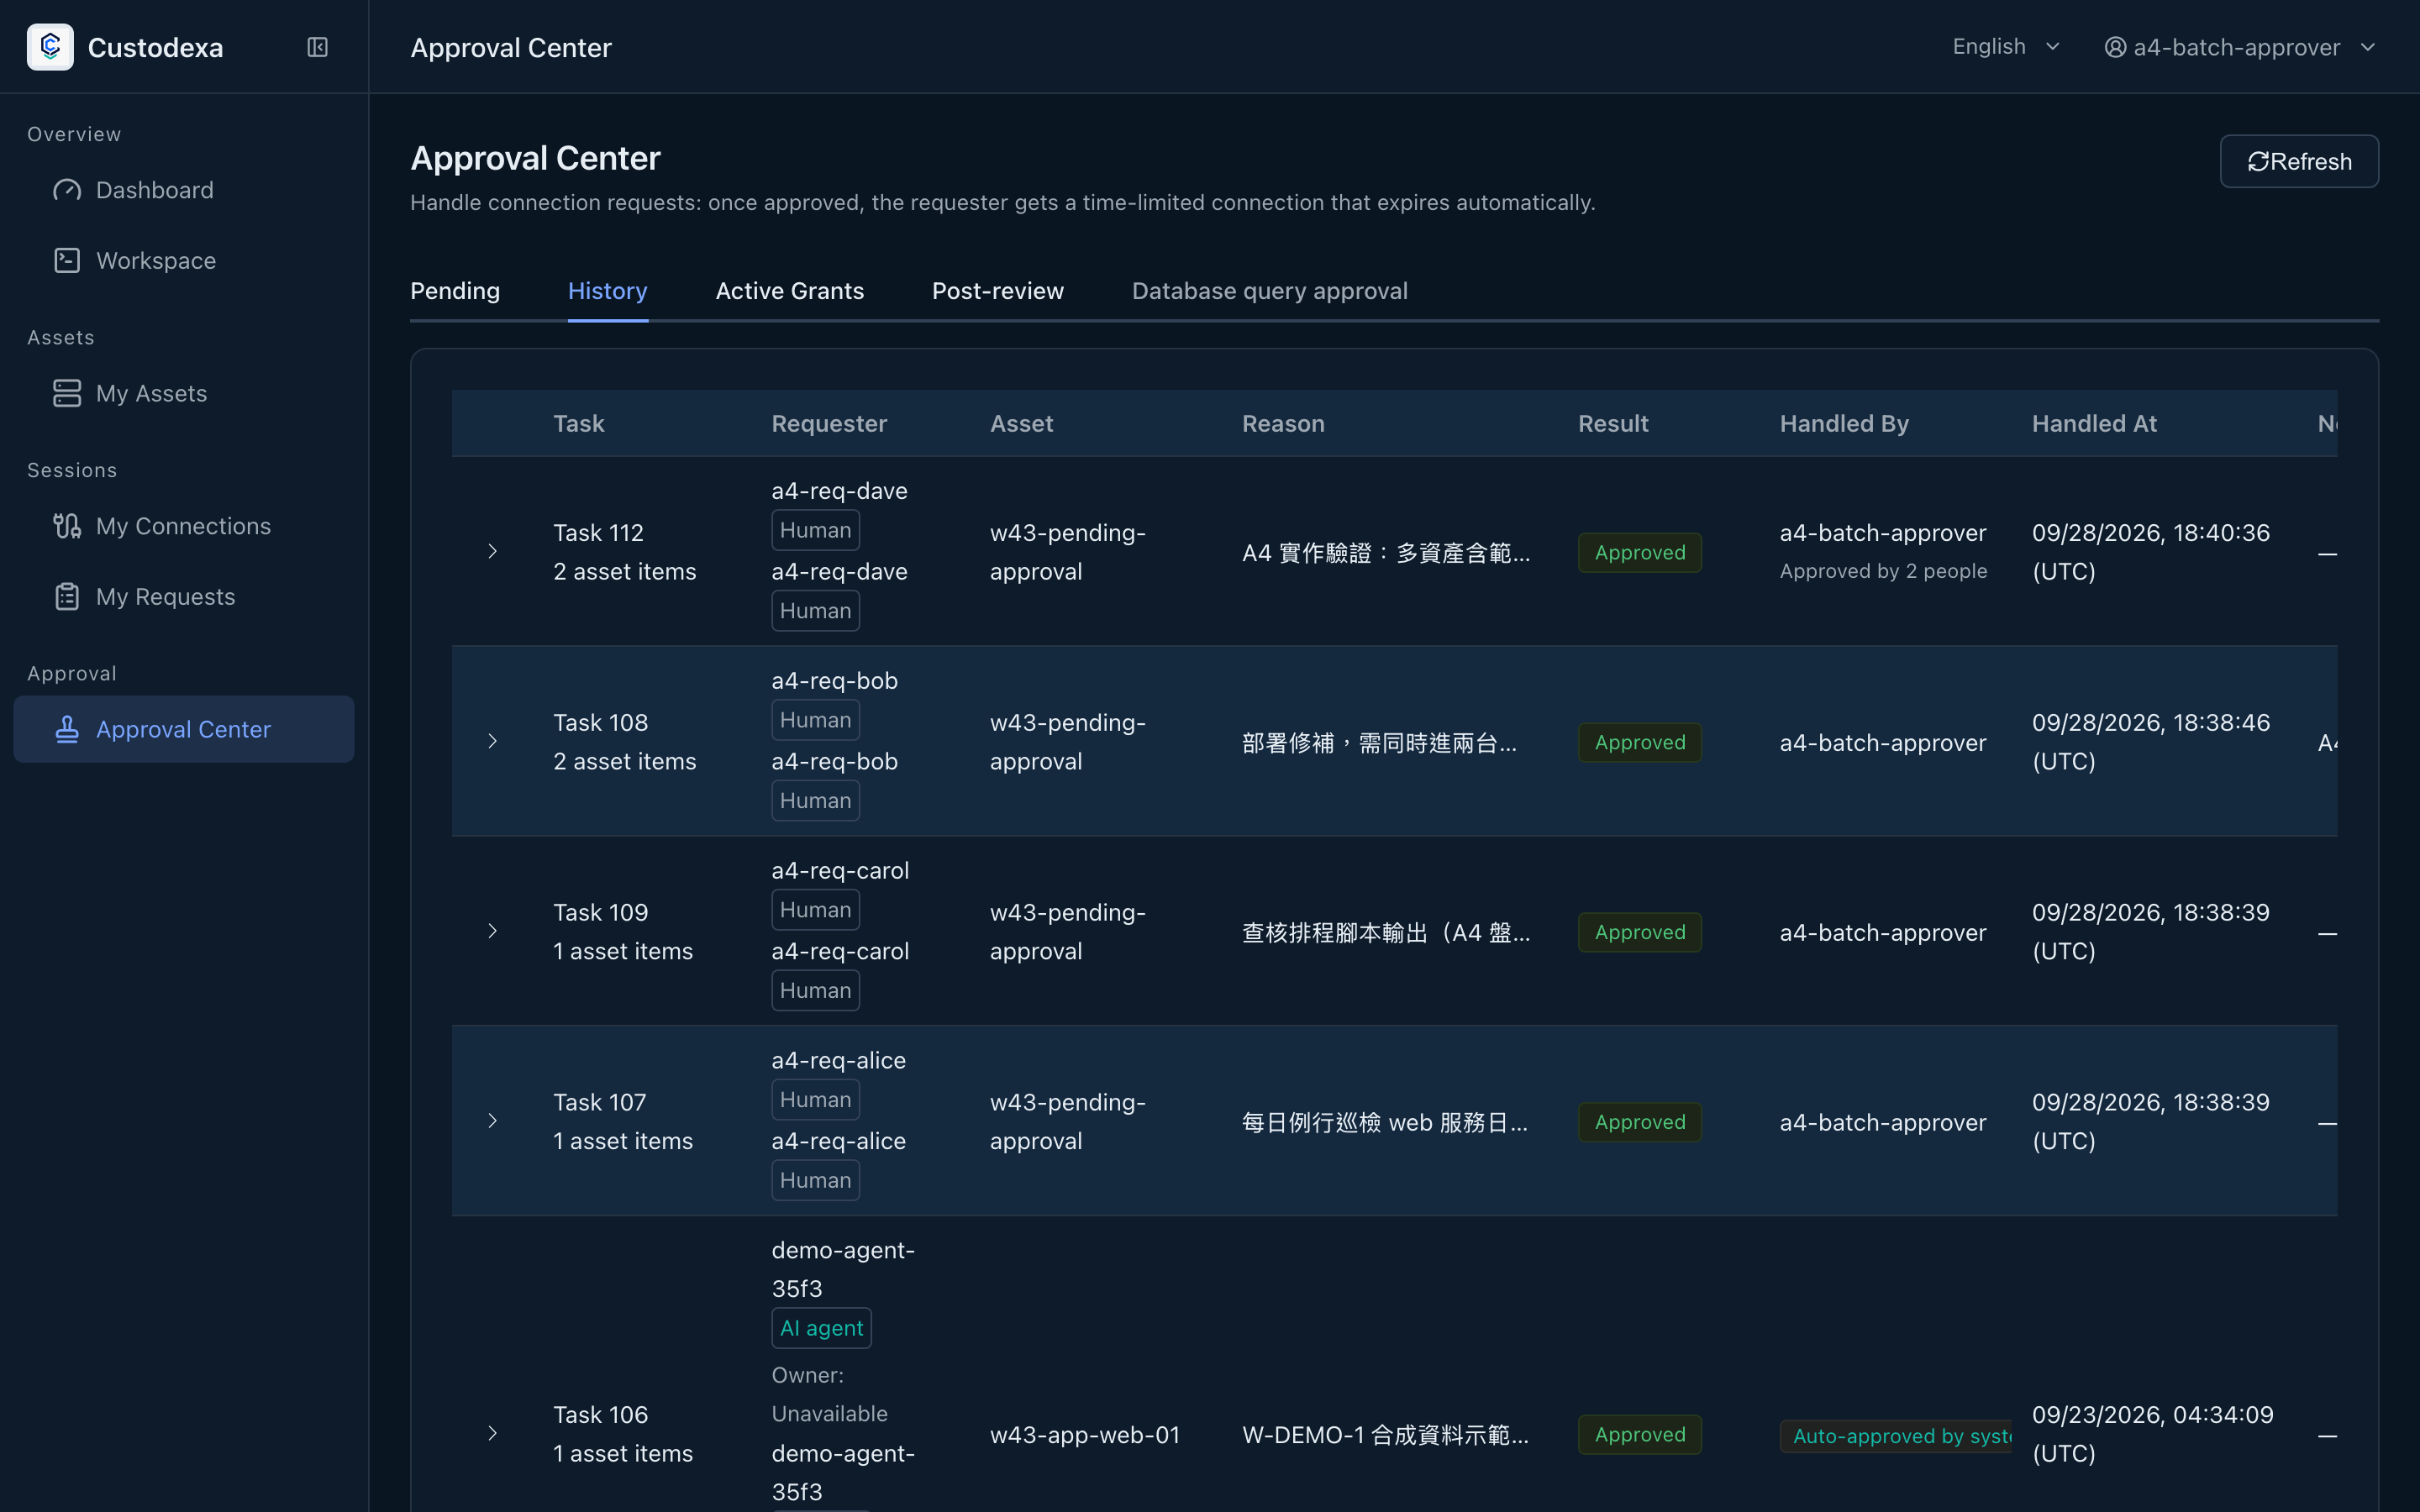2420x1512 pixels.
Task: Click the first a4-req-dave requester name
Action: click(839, 491)
